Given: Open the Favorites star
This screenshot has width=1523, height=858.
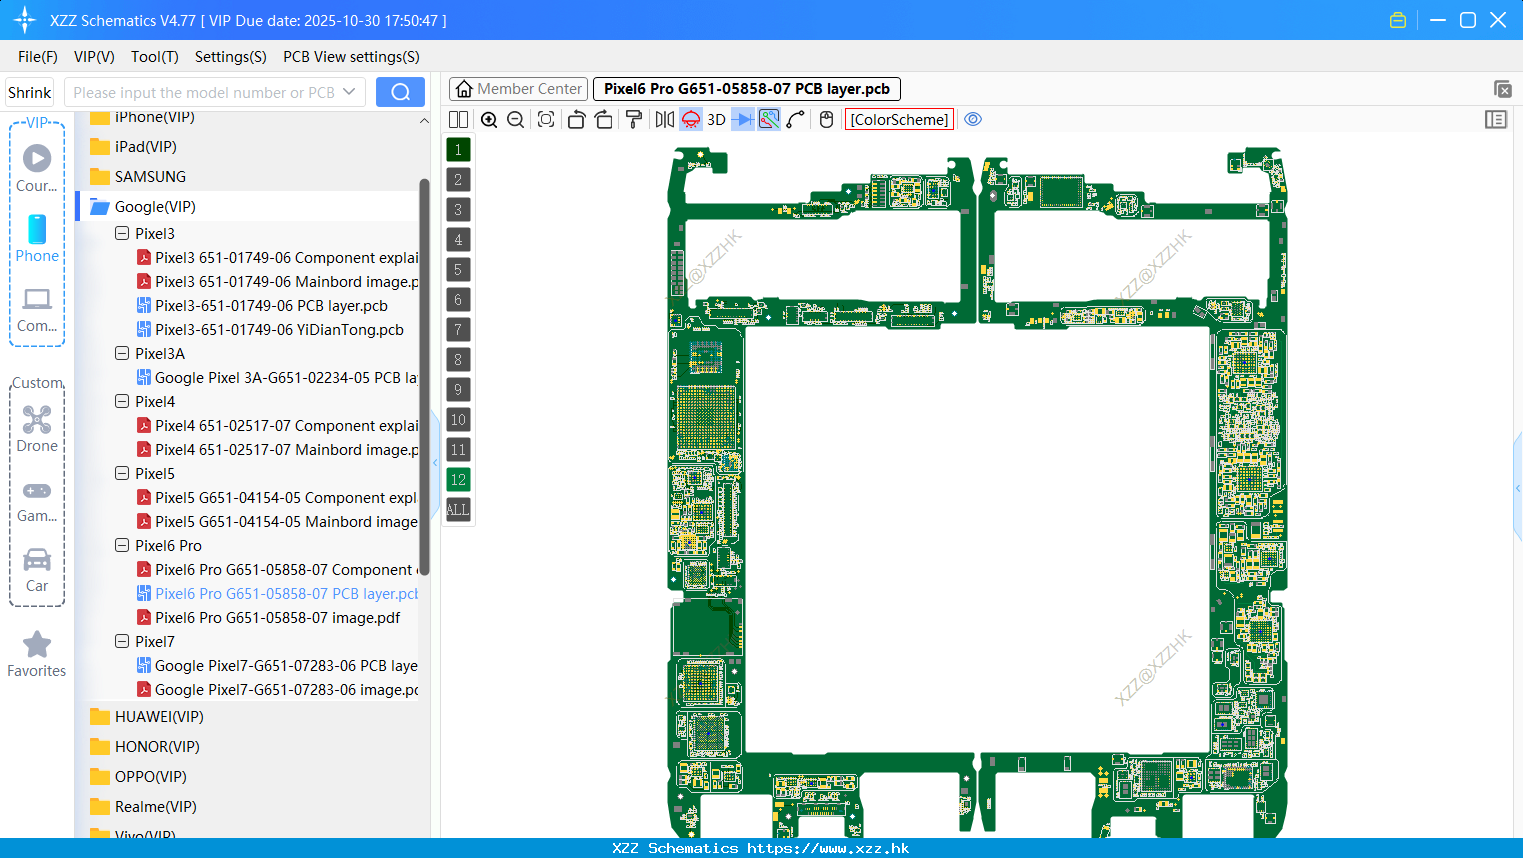Looking at the screenshot, I should point(37,654).
